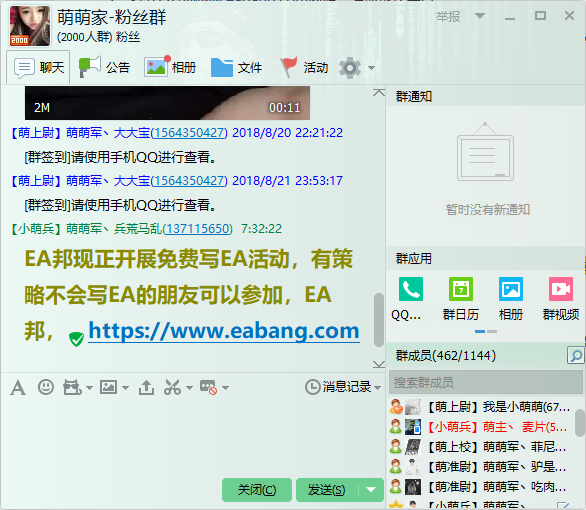Open the emoji smiley picker
Image resolution: width=586 pixels, height=510 pixels.
pyautogui.click(x=46, y=387)
